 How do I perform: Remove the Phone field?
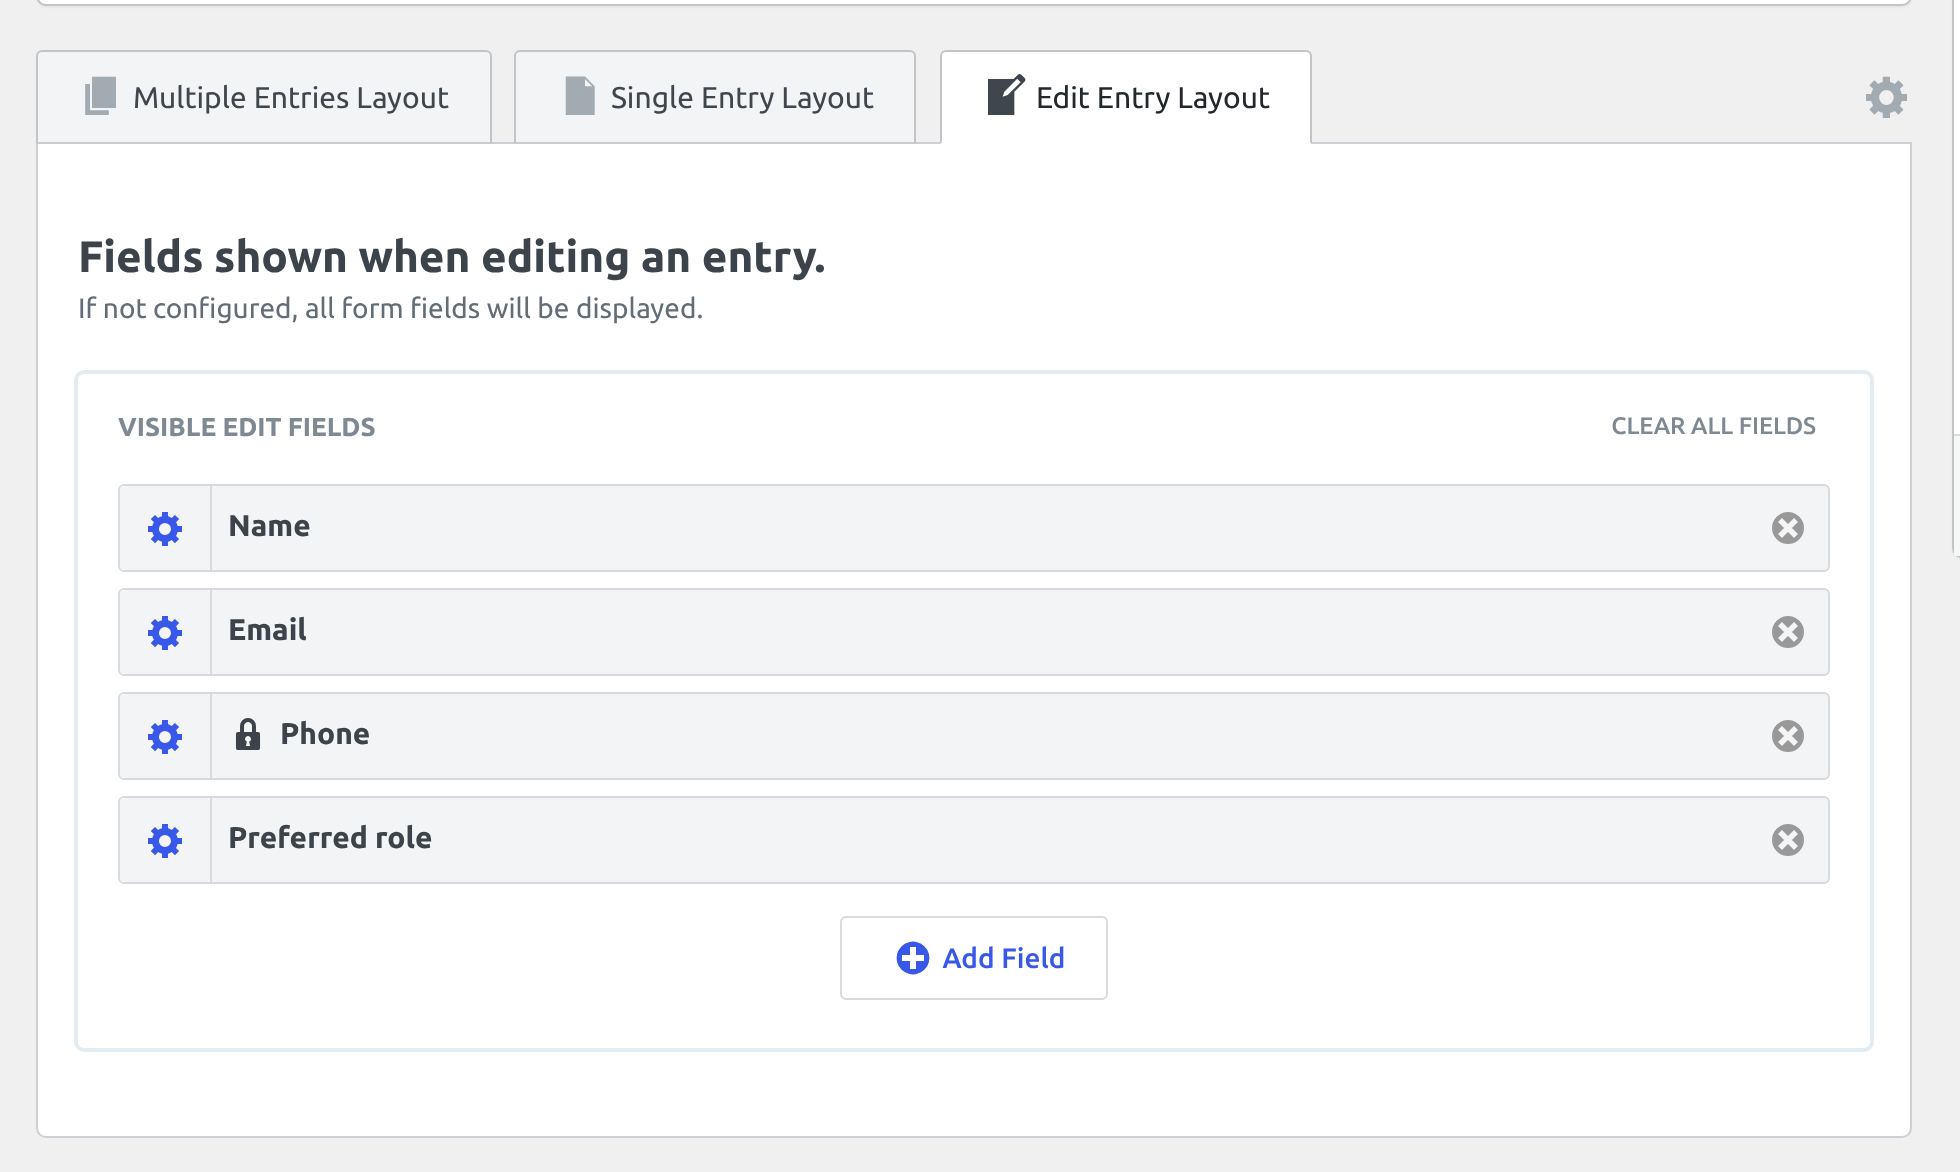pos(1788,736)
